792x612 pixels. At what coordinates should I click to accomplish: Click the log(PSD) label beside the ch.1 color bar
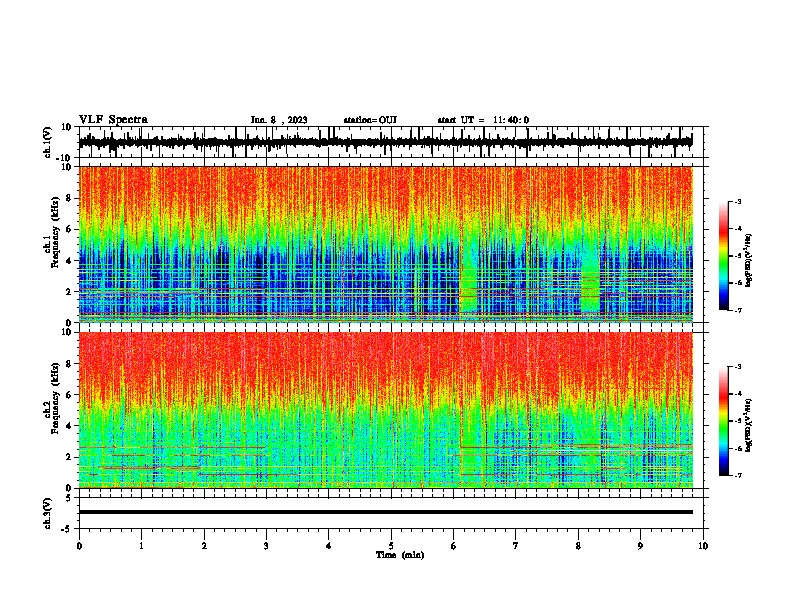[749, 260]
